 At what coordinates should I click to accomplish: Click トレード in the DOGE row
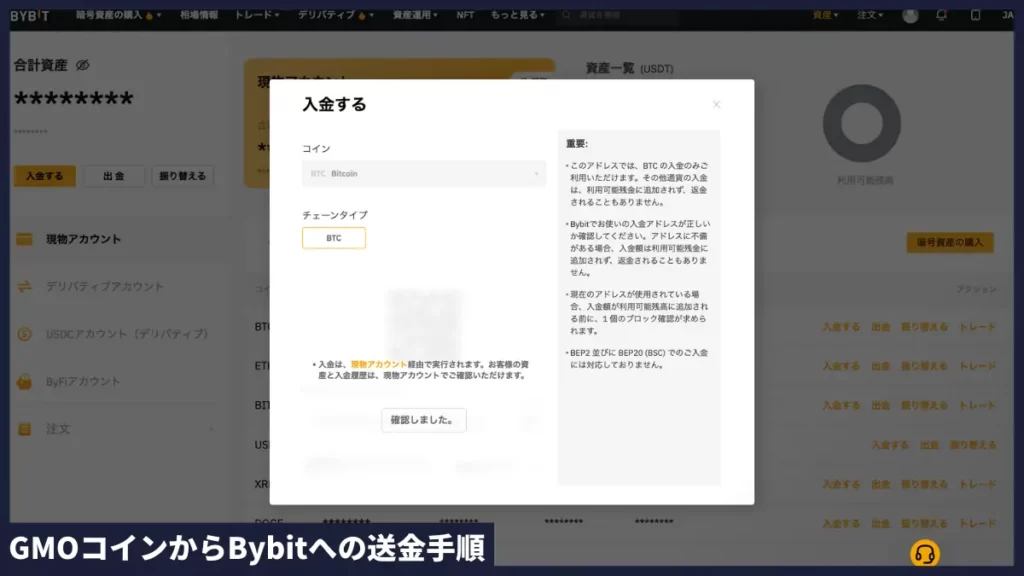click(977, 524)
